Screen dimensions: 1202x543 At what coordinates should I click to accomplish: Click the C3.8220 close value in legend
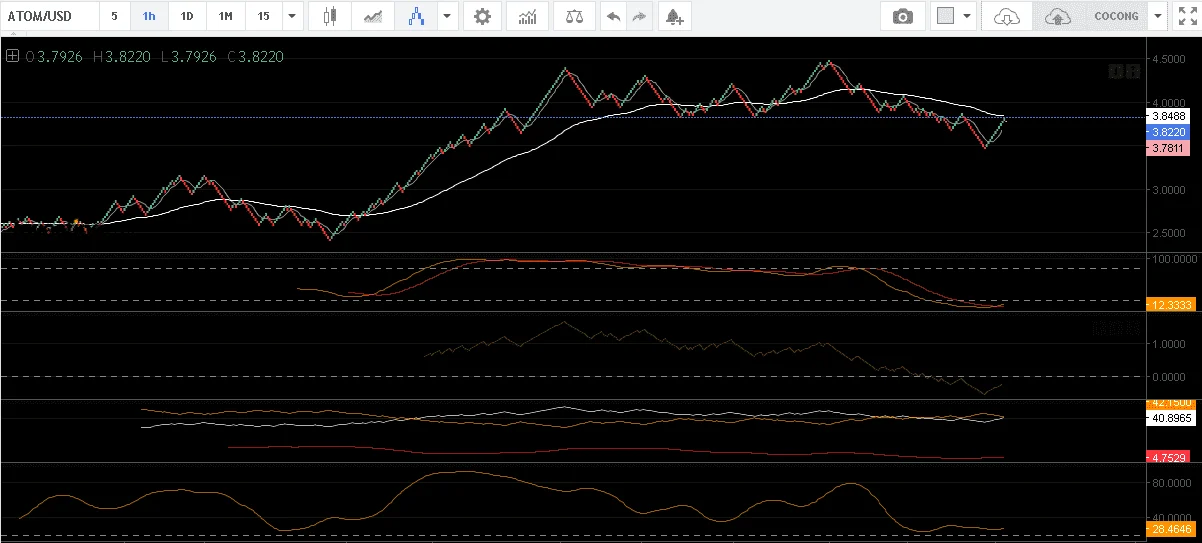coord(256,57)
